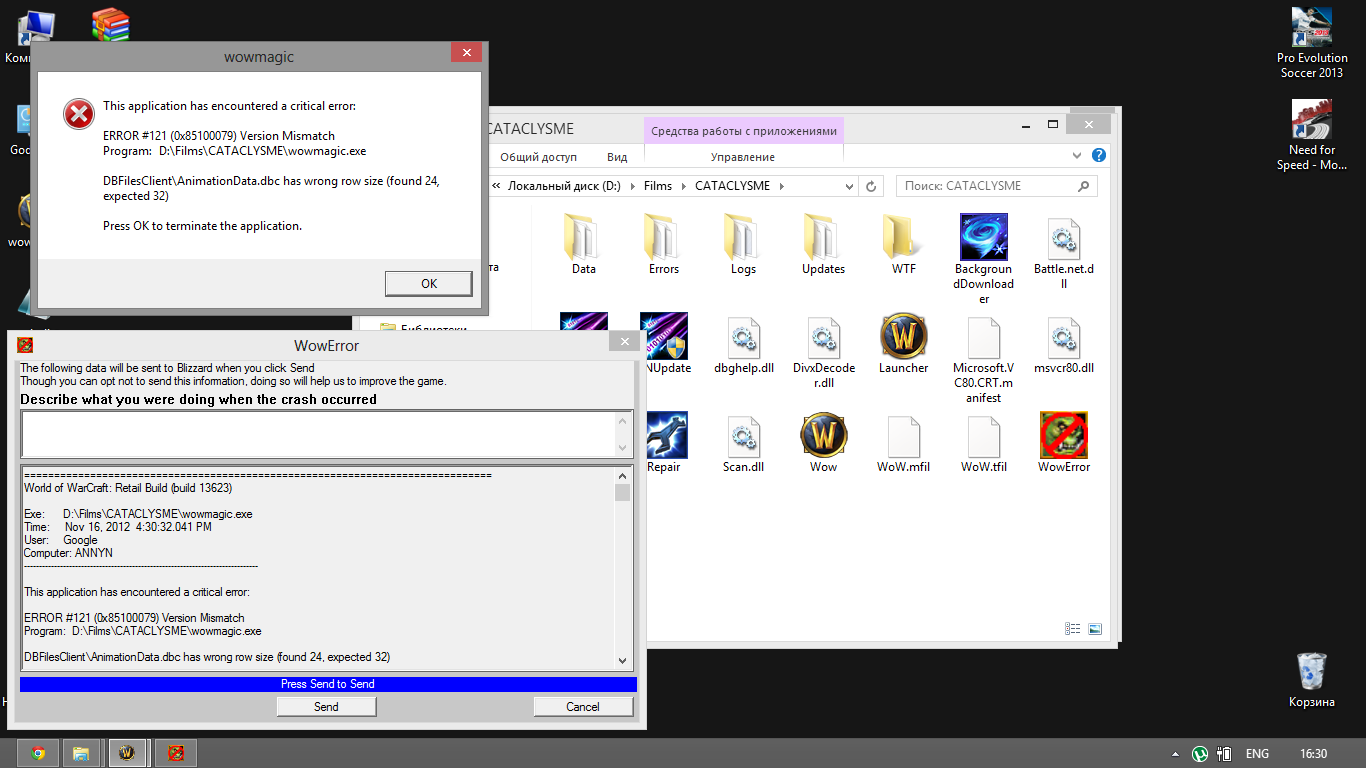Click the WowError title bar icon
Viewport: 1366px width, 768px height.
(x=26, y=345)
